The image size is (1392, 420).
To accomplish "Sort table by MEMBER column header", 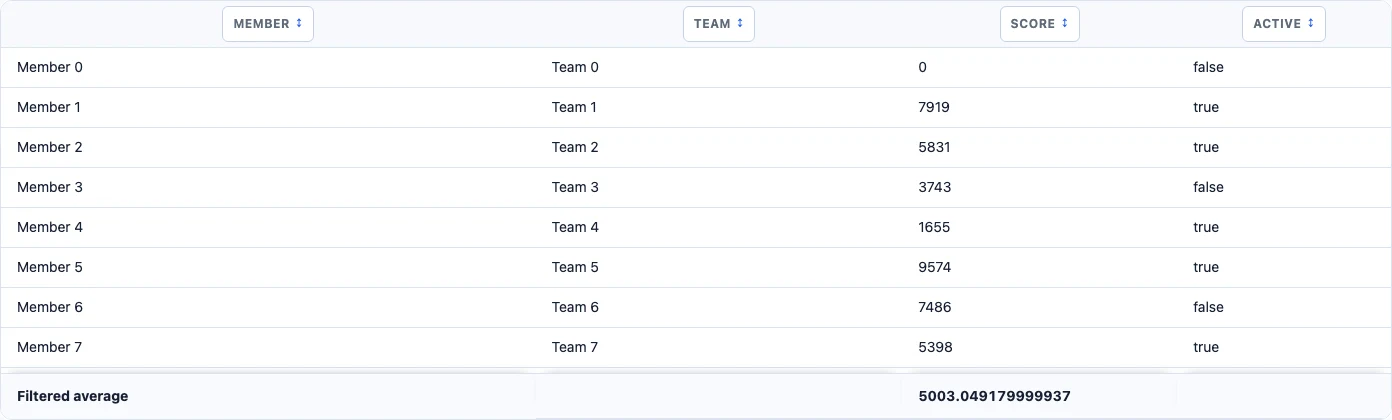I will coord(268,24).
